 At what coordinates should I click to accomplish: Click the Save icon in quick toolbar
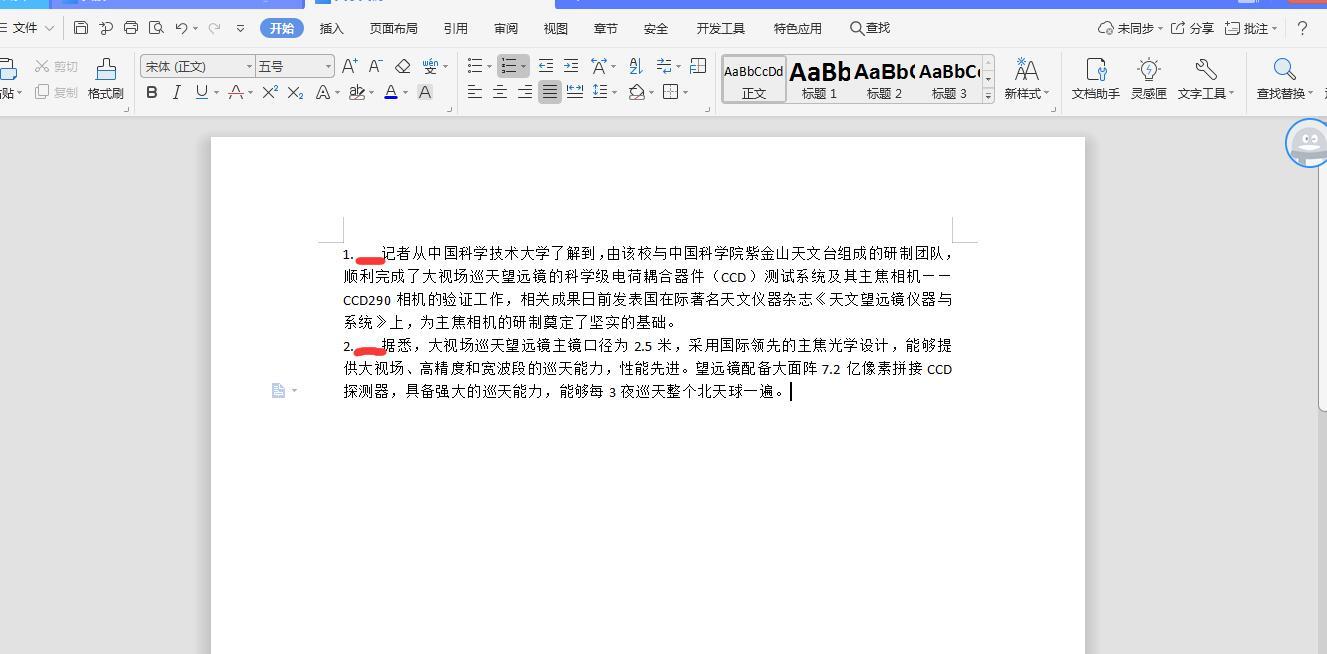pyautogui.click(x=81, y=28)
